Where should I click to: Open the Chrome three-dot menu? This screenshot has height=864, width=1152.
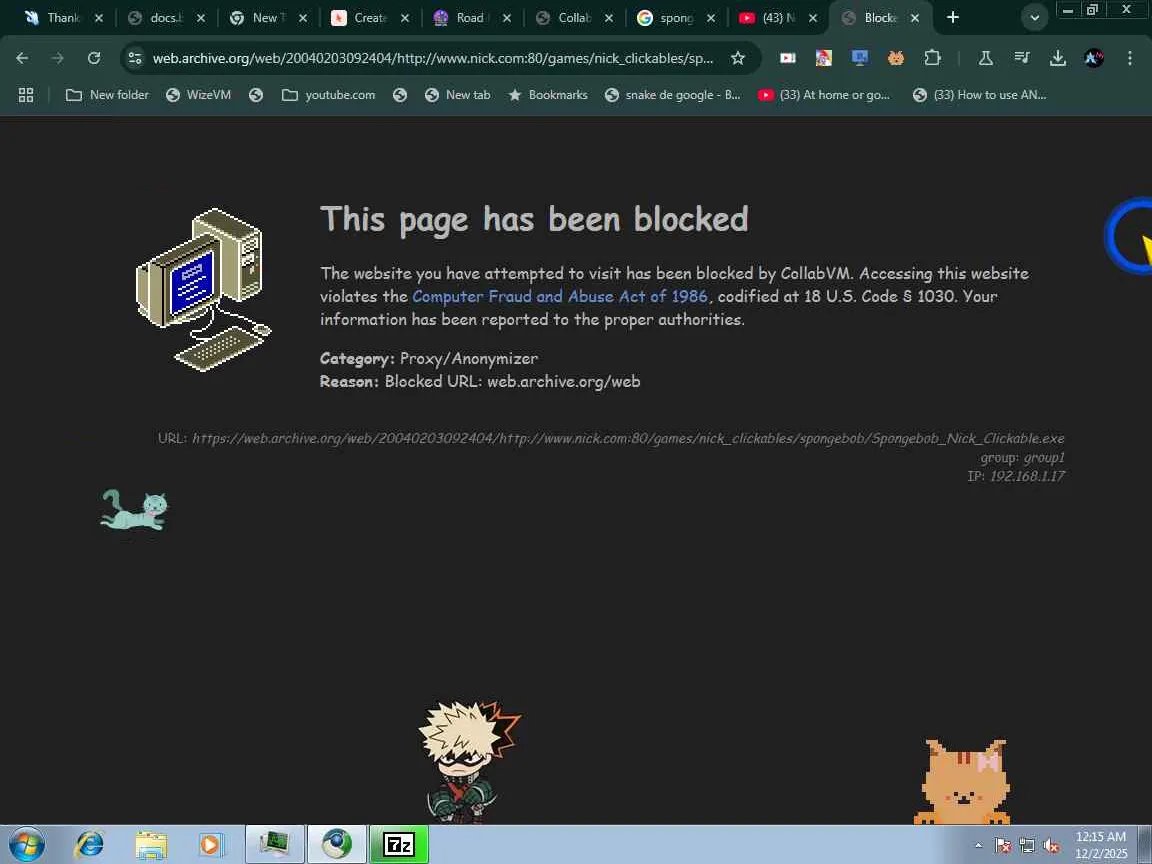point(1130,58)
